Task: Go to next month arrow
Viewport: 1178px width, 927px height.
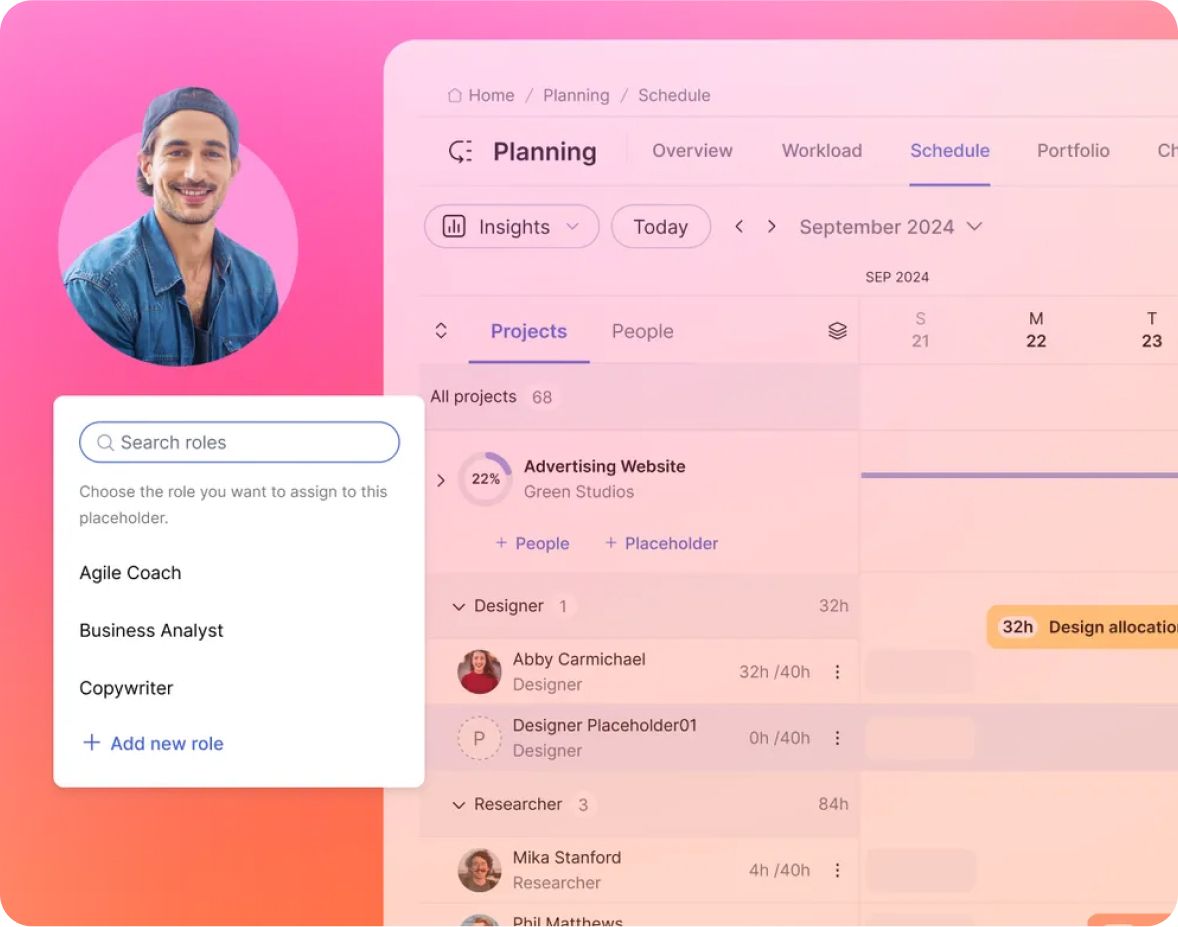Action: (x=771, y=226)
